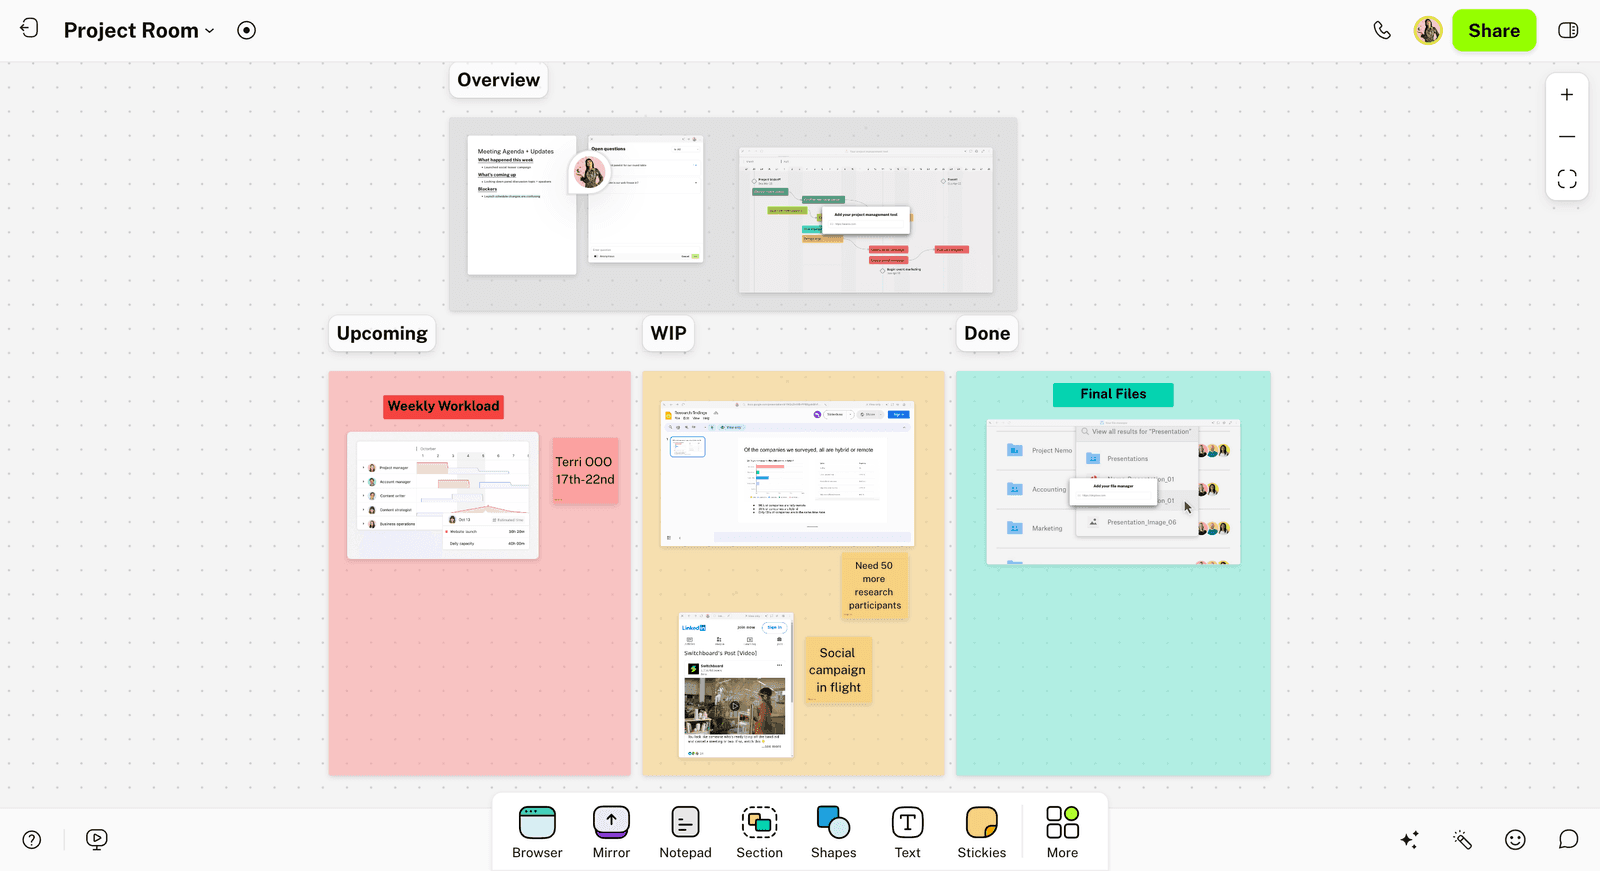Click the green Share button

point(1494,30)
